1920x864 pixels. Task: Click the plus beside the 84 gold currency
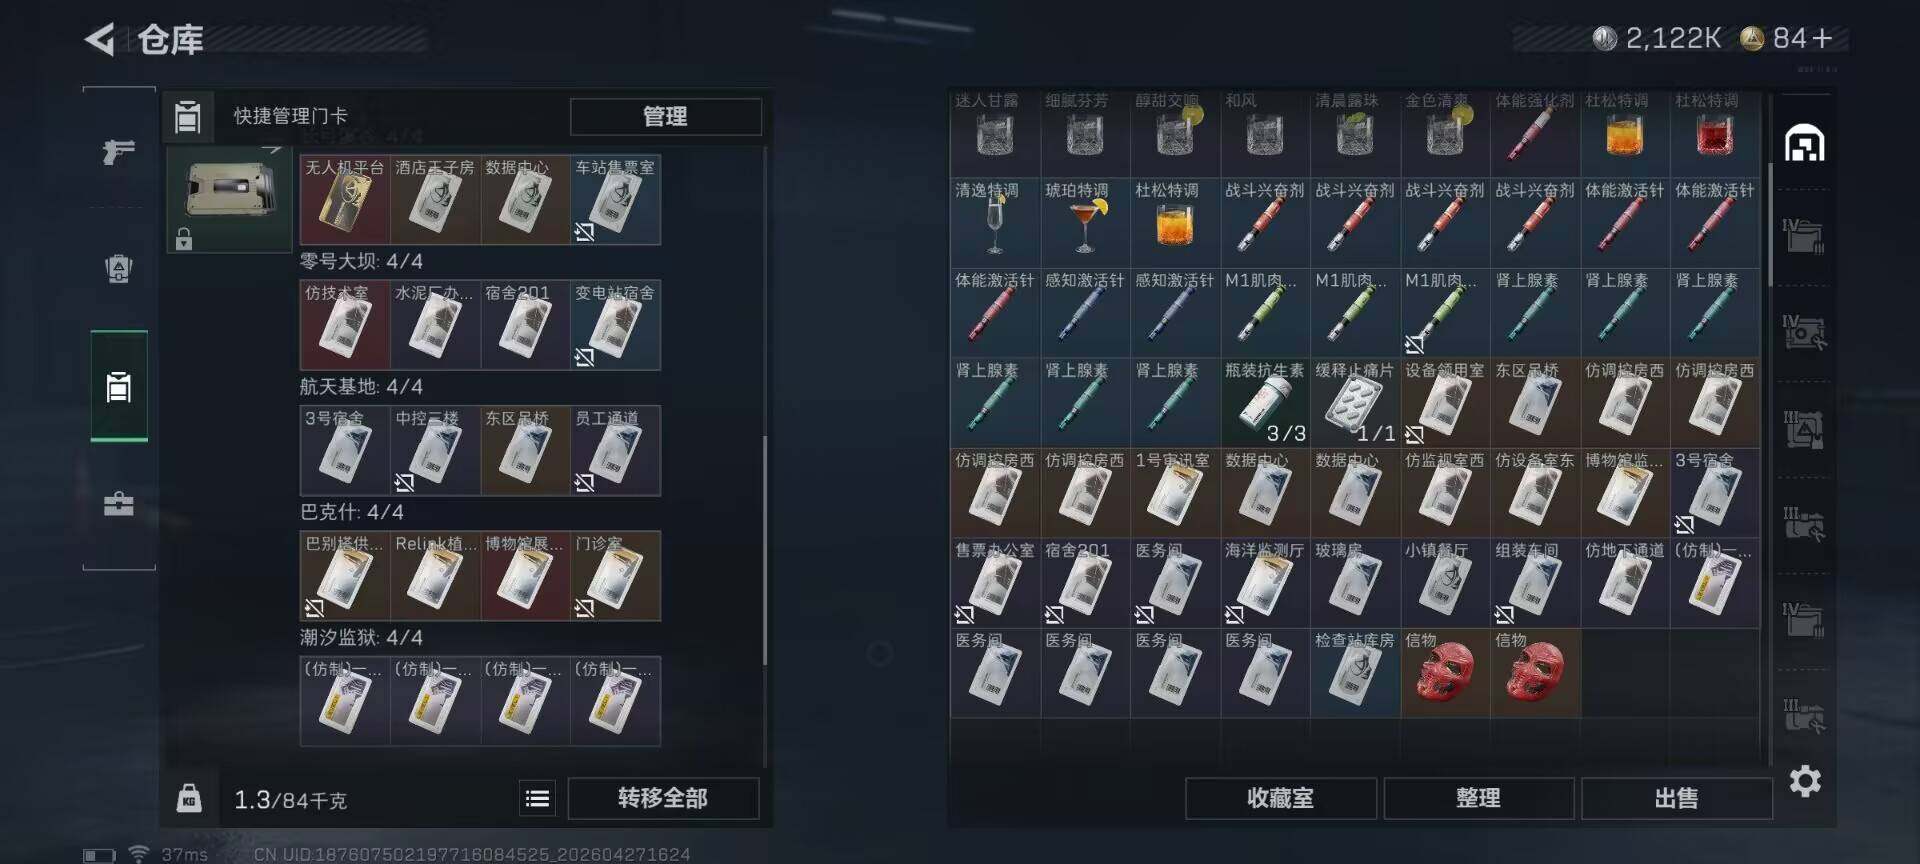[1822, 39]
